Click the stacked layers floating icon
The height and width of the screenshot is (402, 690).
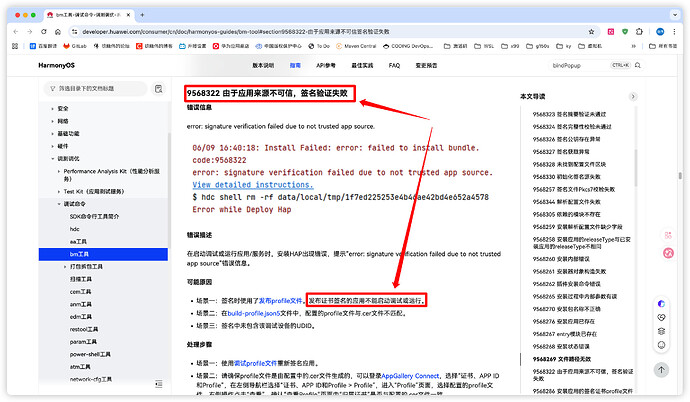coord(661,331)
